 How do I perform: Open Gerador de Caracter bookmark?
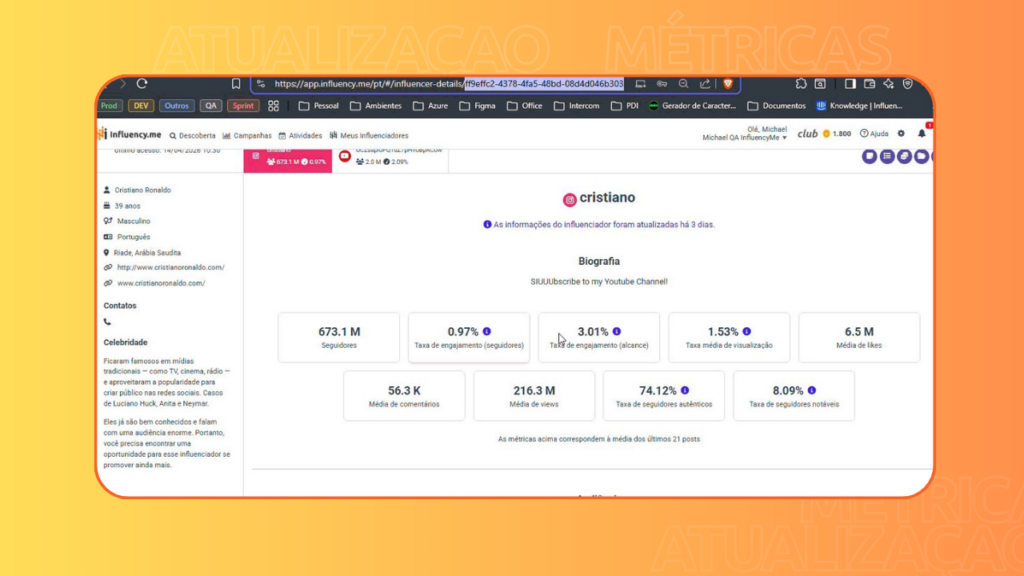[x=692, y=106]
